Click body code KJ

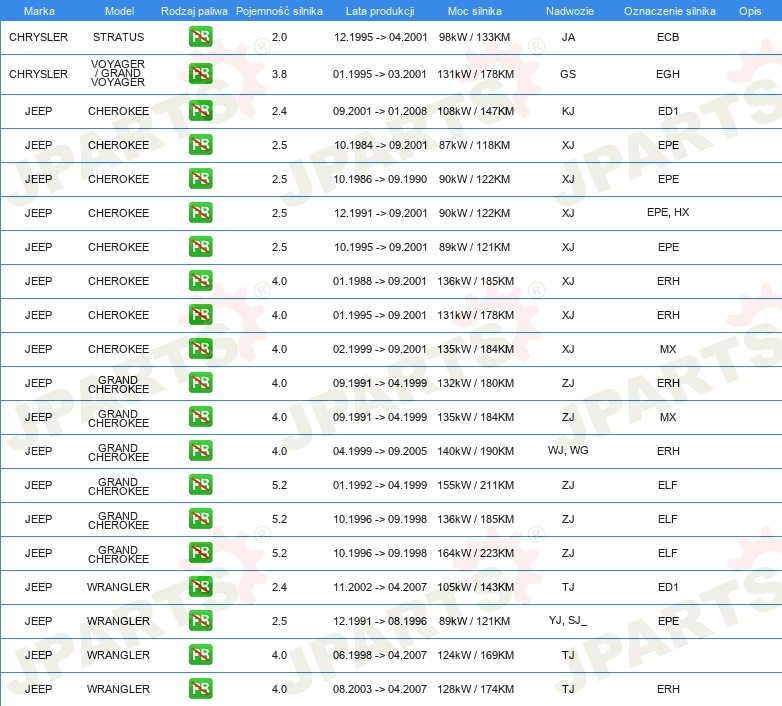coord(568,111)
